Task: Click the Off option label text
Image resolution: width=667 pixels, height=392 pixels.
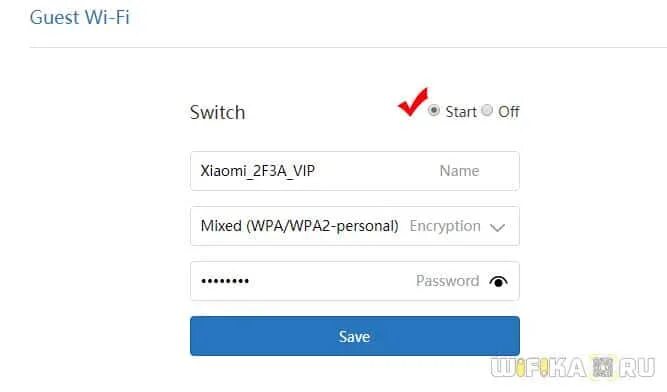Action: (509, 112)
